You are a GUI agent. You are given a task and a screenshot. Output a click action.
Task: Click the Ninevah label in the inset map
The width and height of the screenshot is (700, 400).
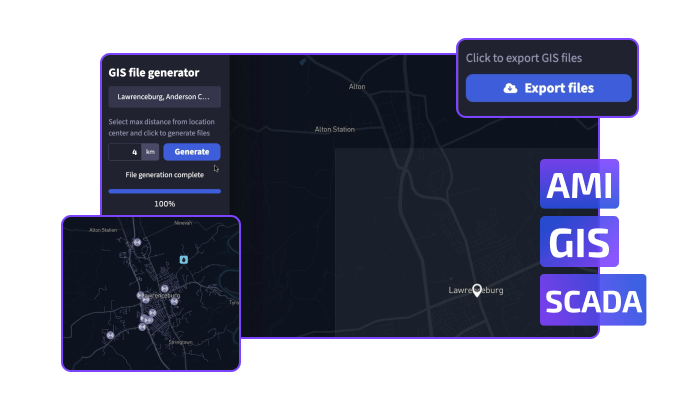[x=182, y=223]
